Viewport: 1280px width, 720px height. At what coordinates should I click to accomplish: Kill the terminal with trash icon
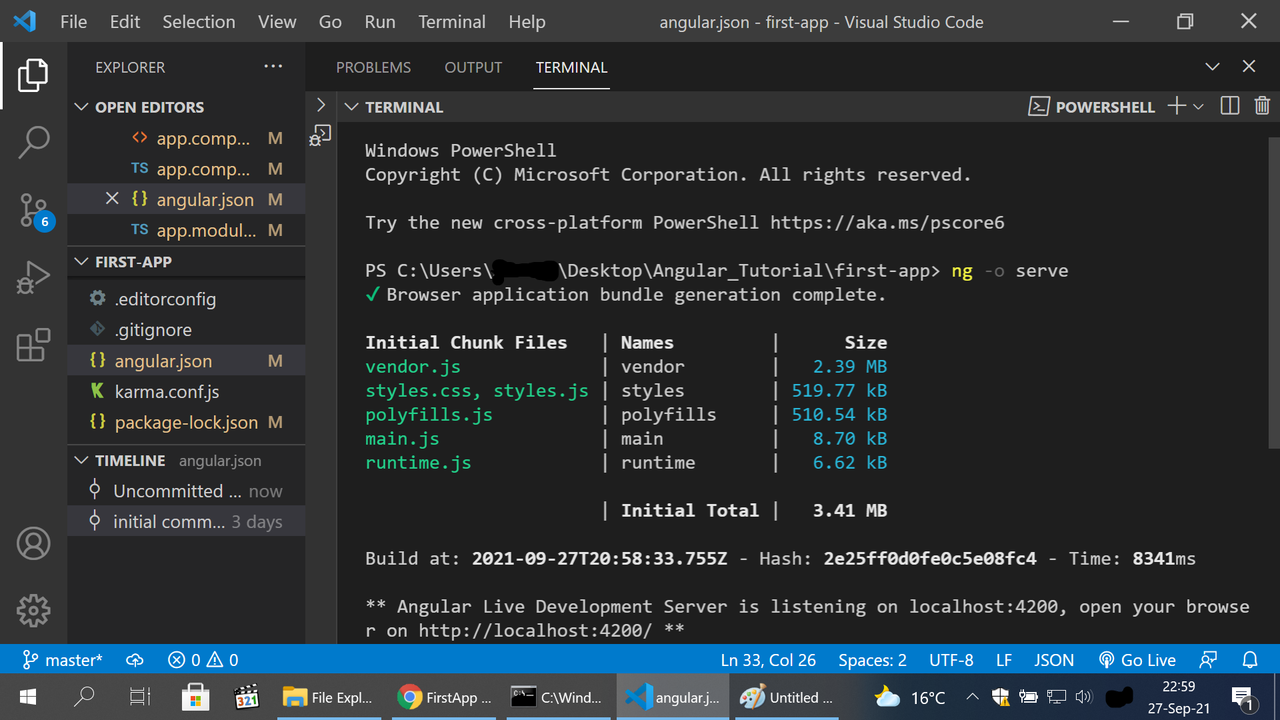1262,106
